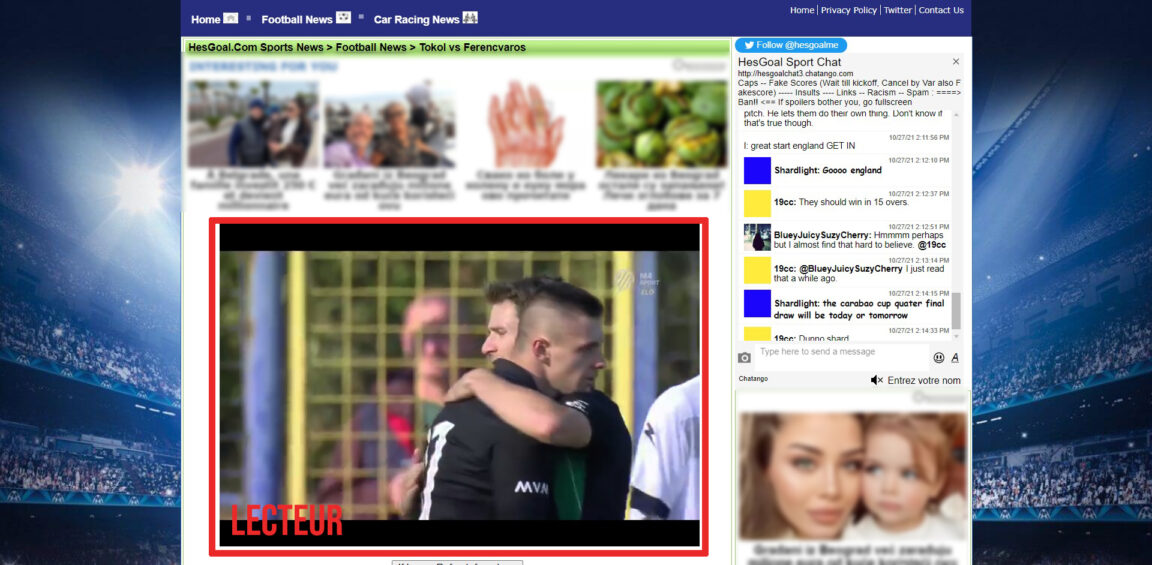1152x565 pixels.
Task: Click the racing icon beside Car Racing News
Action: tap(470, 18)
